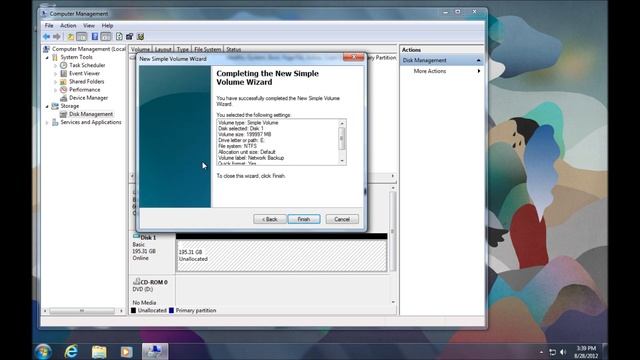Expand the Event Viewer node
This screenshot has height=360, width=640.
click(x=56, y=73)
